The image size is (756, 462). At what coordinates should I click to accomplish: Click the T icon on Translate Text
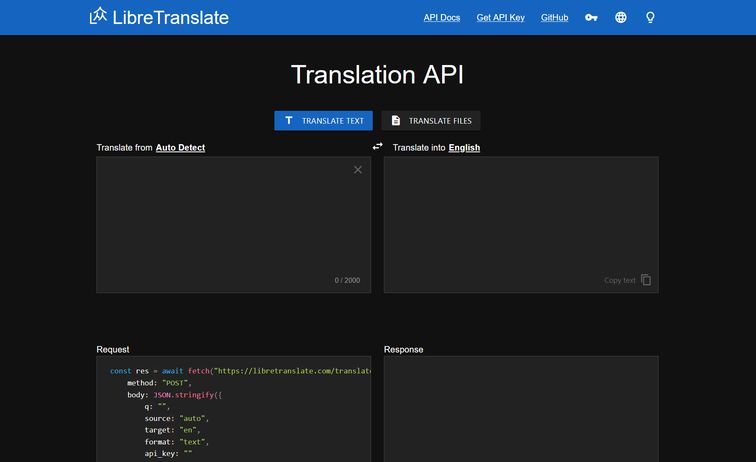tap(289, 120)
